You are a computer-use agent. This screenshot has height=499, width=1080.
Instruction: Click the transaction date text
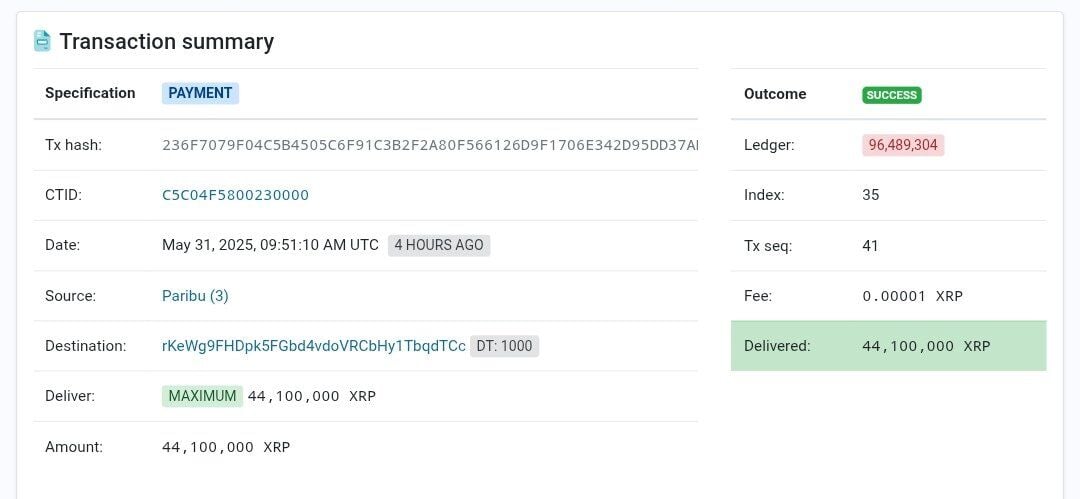coord(270,245)
